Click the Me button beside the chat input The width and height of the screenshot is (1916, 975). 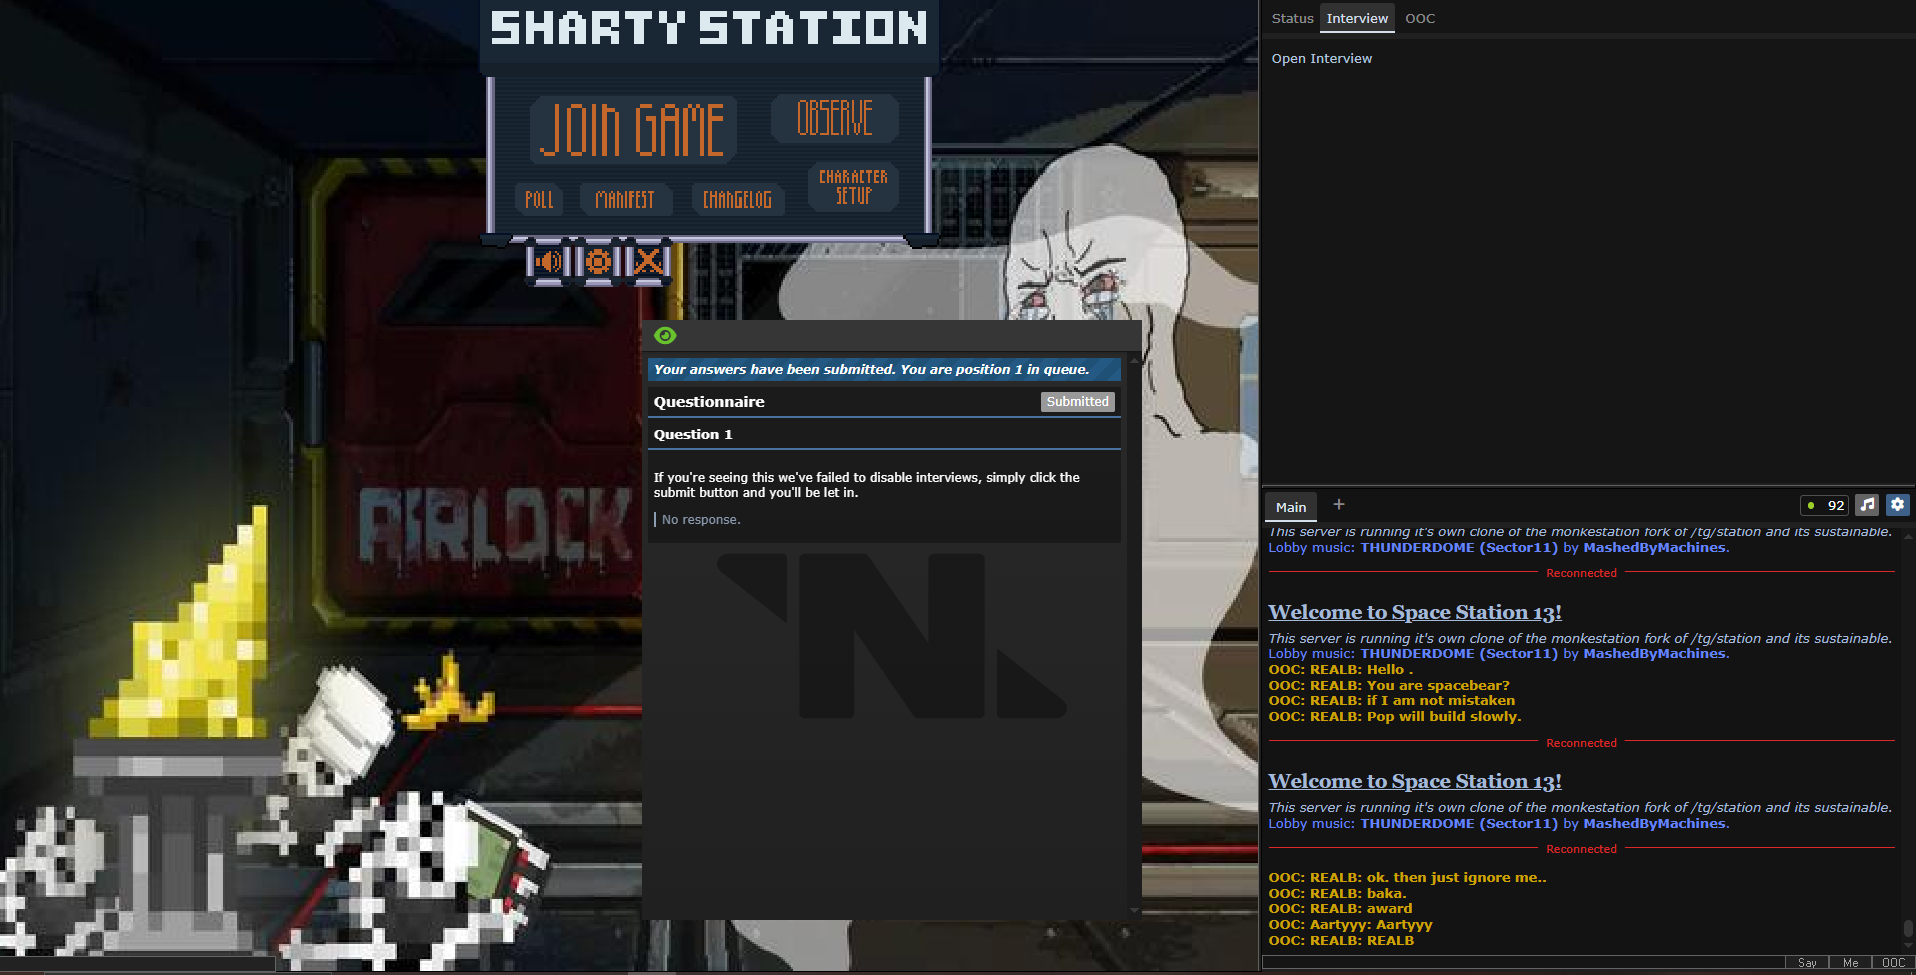click(1851, 963)
